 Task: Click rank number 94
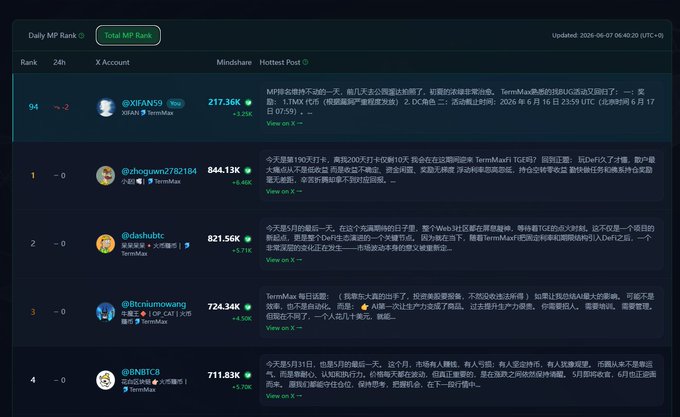tap(33, 107)
